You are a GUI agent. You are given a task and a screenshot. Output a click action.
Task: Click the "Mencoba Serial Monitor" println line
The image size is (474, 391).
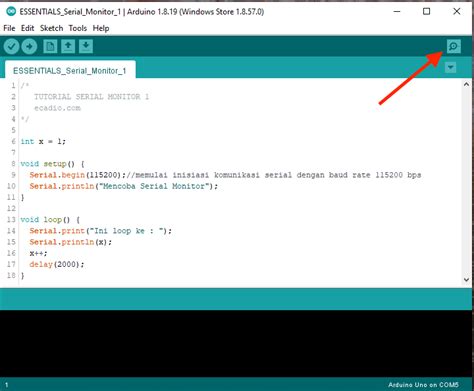(123, 186)
